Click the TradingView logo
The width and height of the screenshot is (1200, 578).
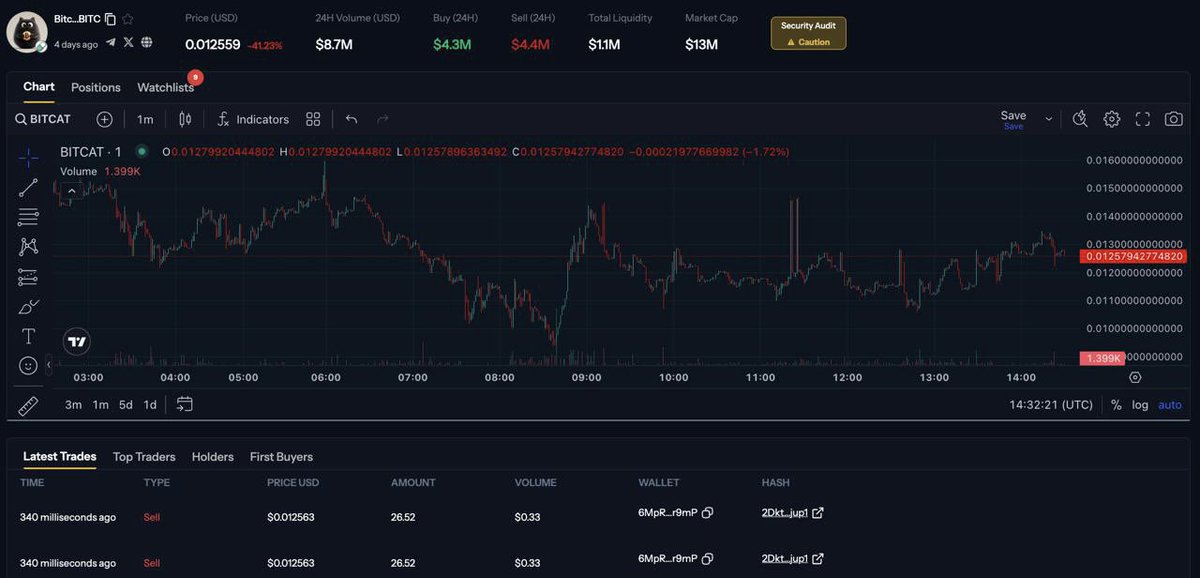(77, 341)
